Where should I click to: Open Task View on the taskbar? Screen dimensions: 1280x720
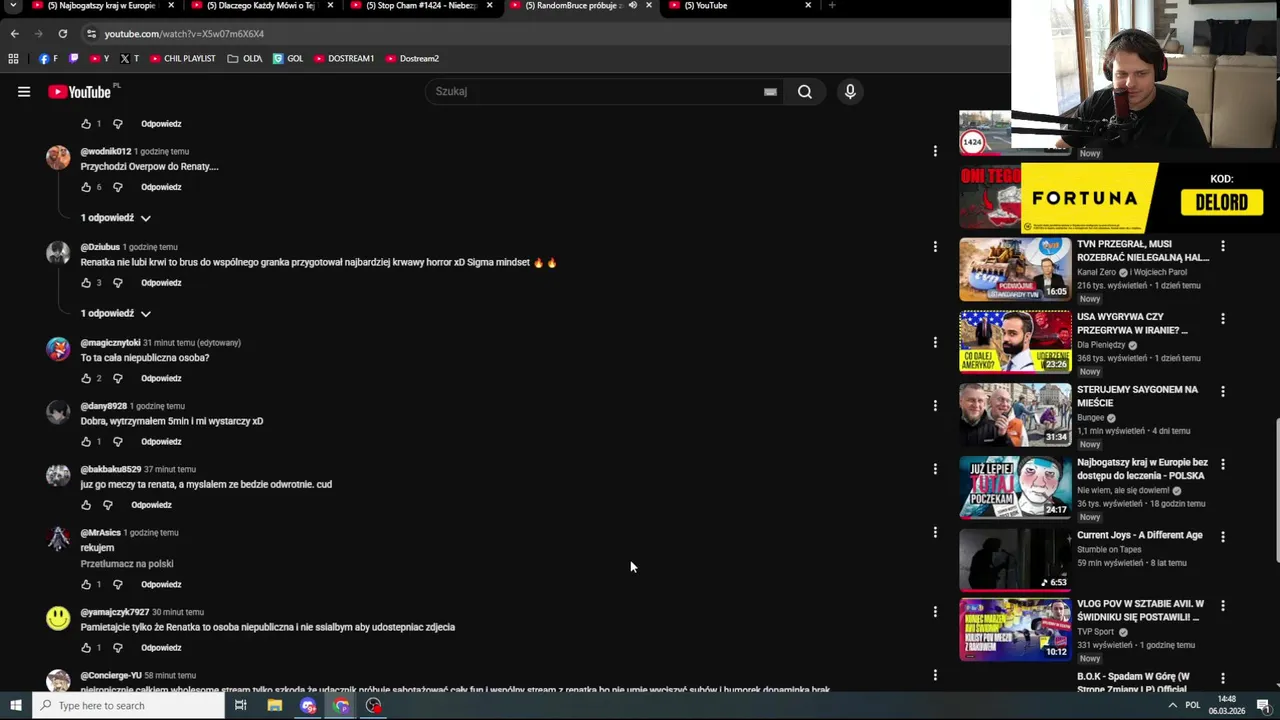(x=240, y=706)
